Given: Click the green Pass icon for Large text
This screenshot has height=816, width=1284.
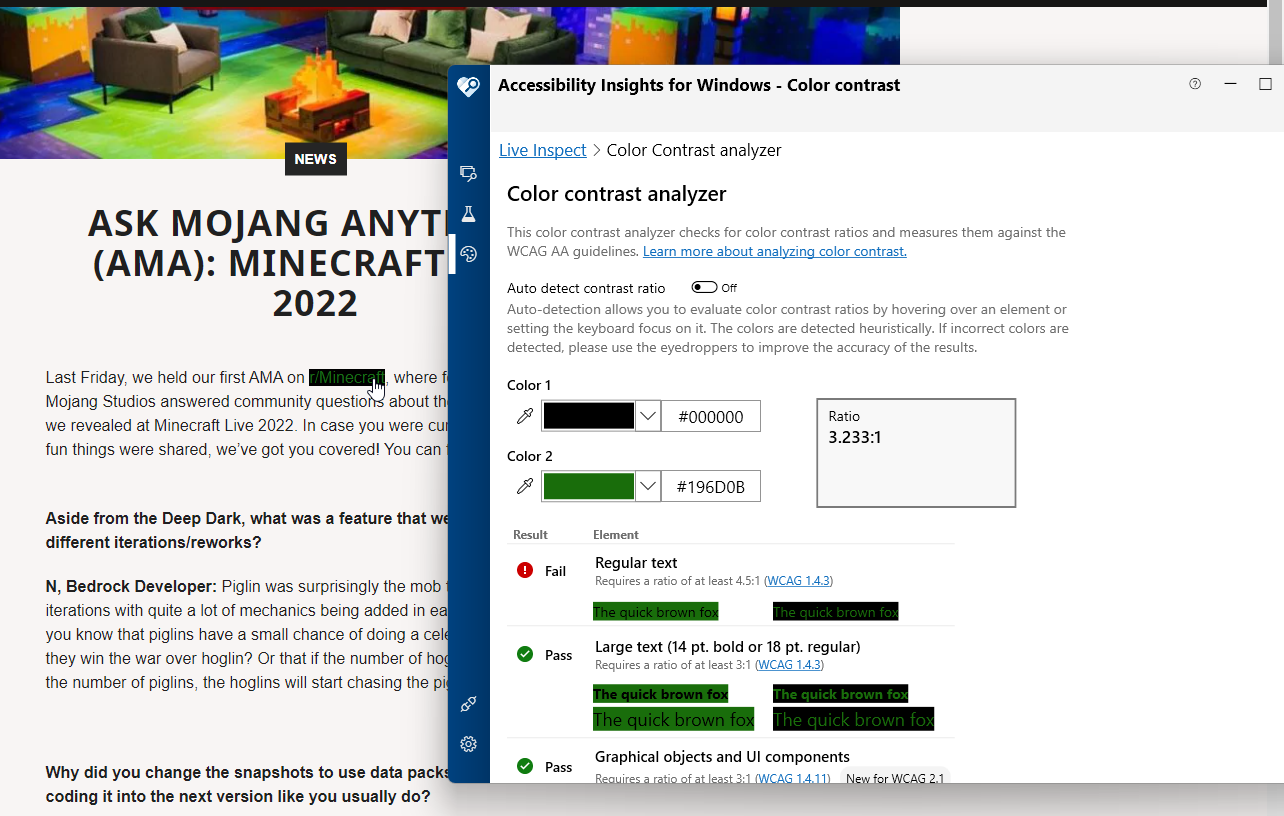Looking at the screenshot, I should point(525,655).
